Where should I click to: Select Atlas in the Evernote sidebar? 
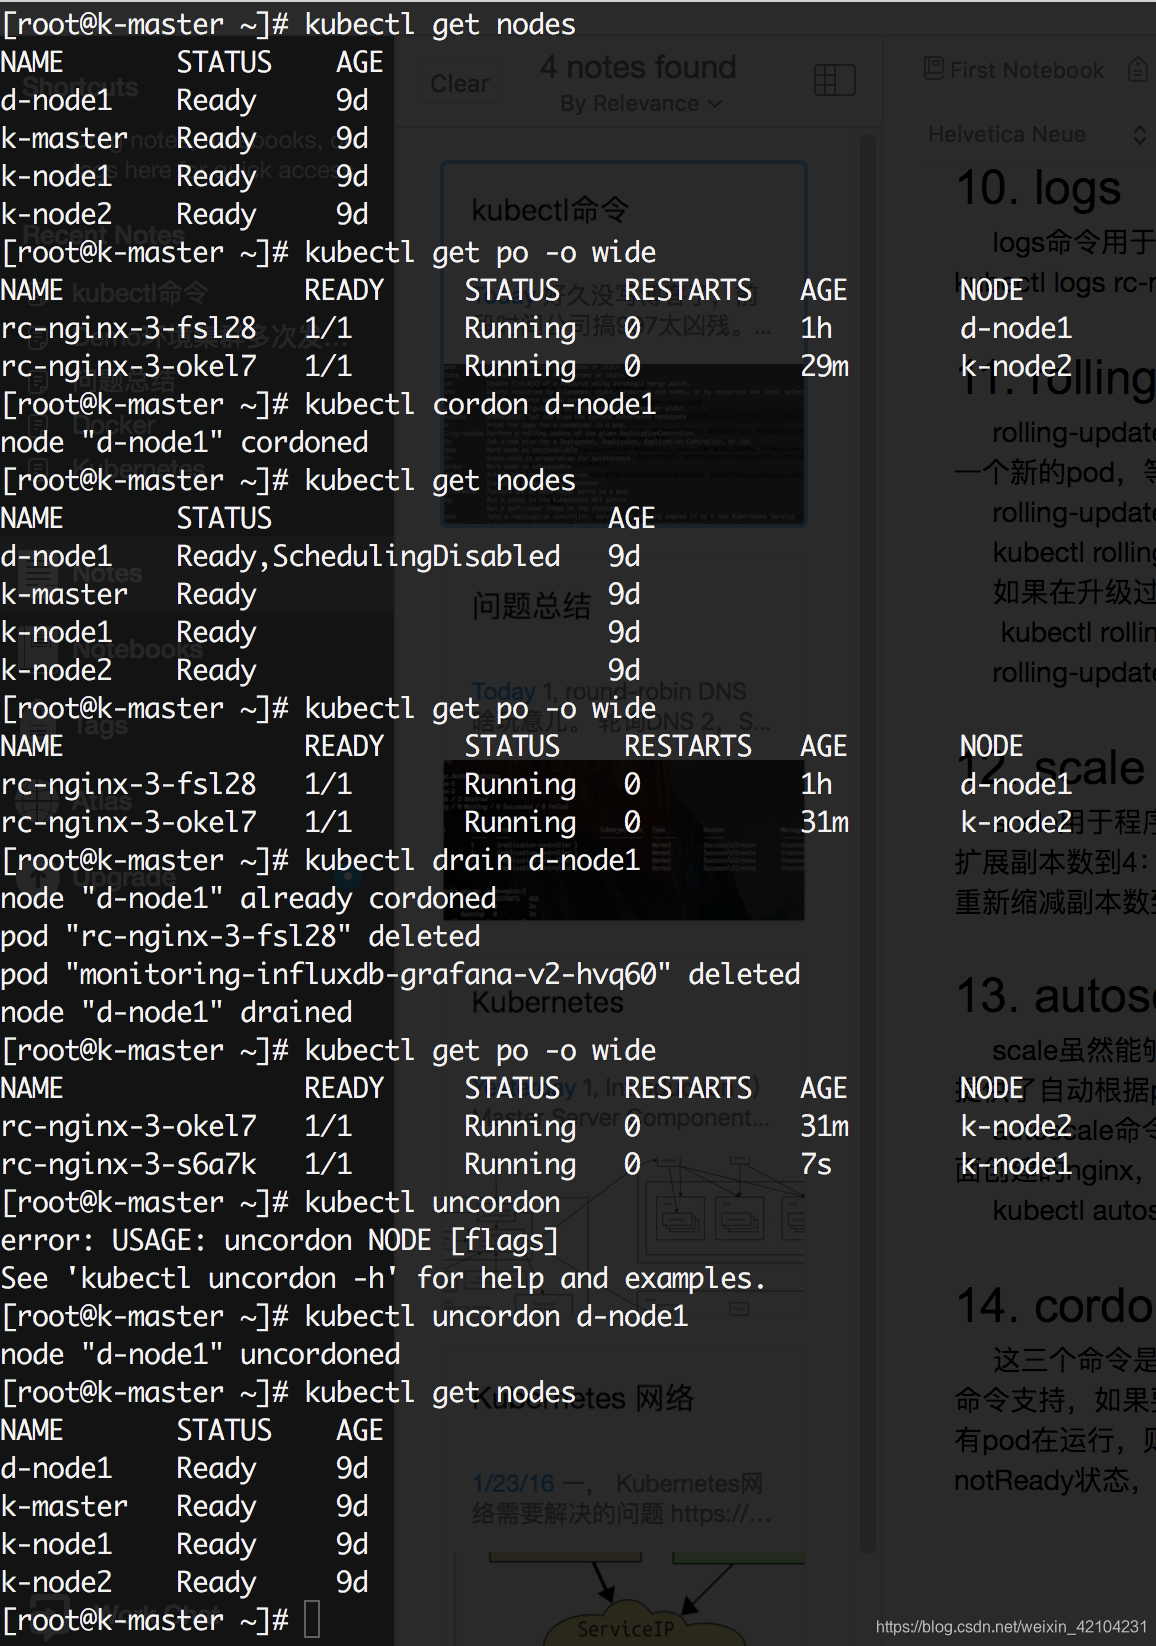pos(101,800)
